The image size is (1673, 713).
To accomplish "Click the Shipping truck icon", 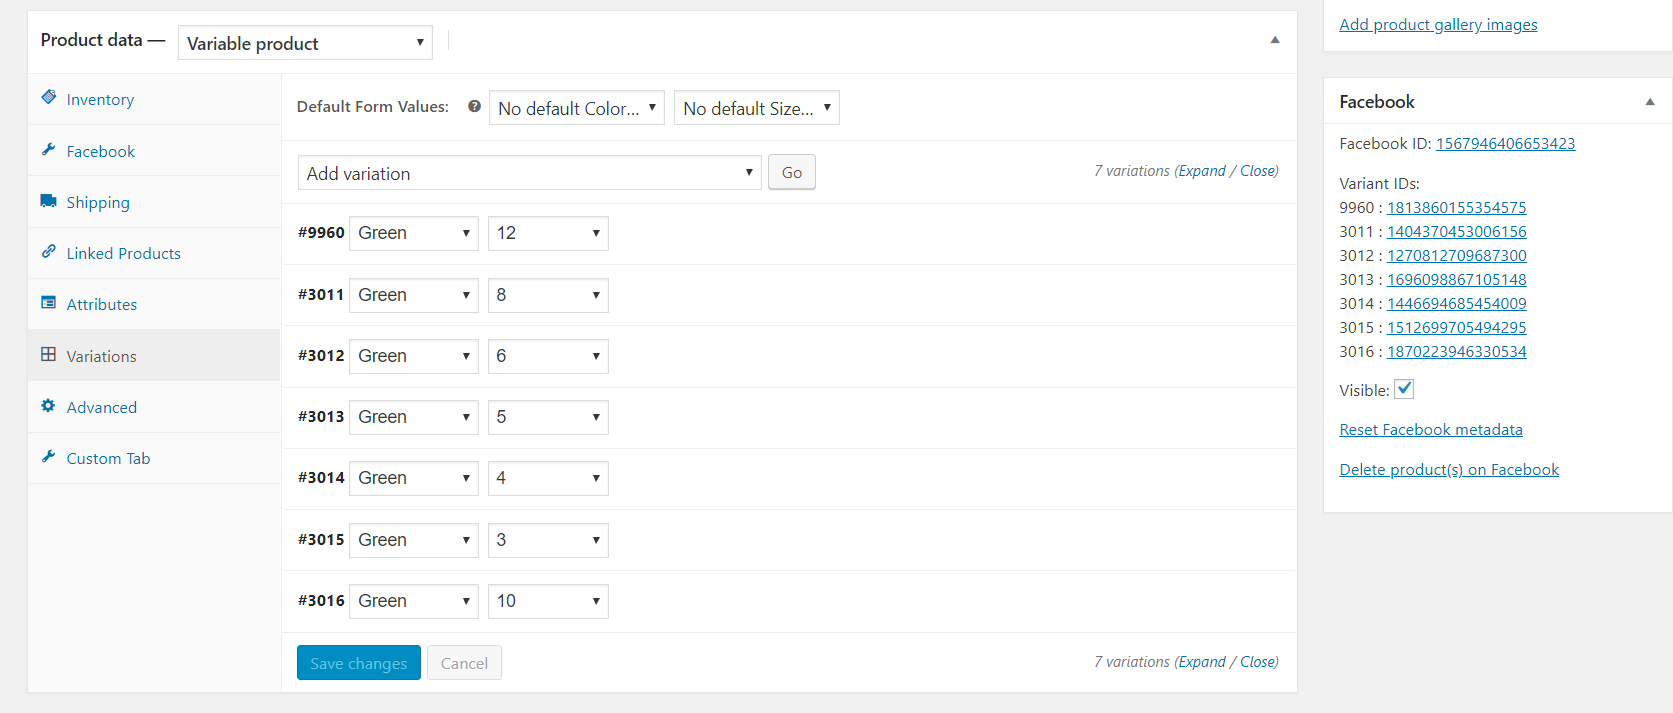I will tap(48, 200).
